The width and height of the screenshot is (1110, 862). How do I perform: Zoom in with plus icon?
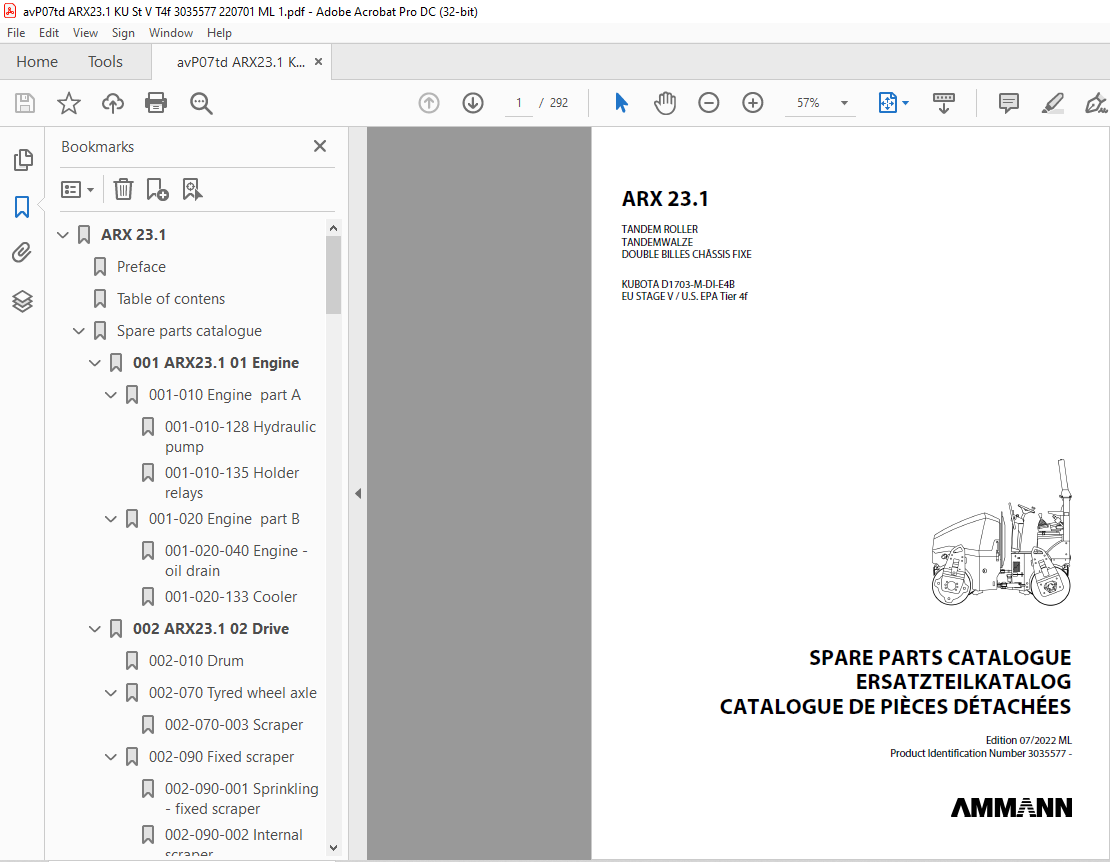[753, 103]
